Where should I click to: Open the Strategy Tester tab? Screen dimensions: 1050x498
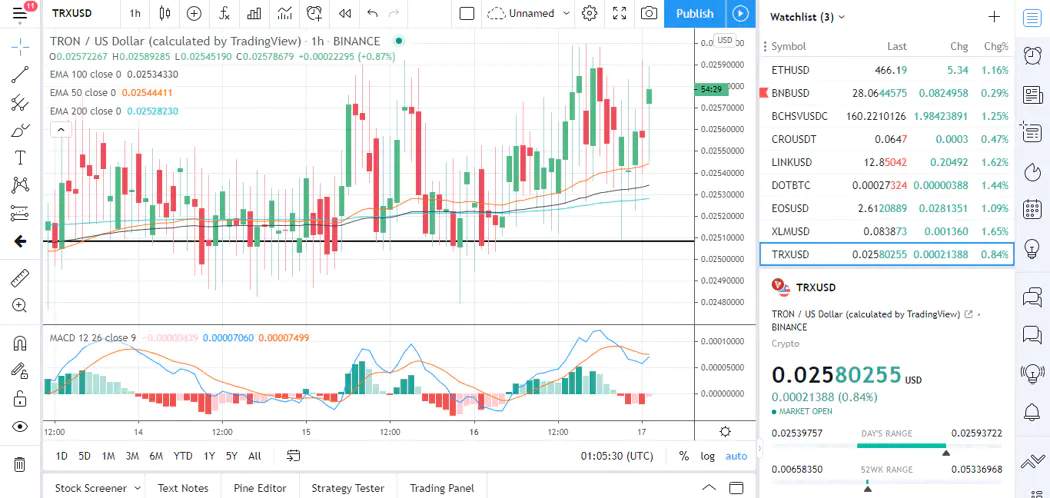[x=348, y=488]
